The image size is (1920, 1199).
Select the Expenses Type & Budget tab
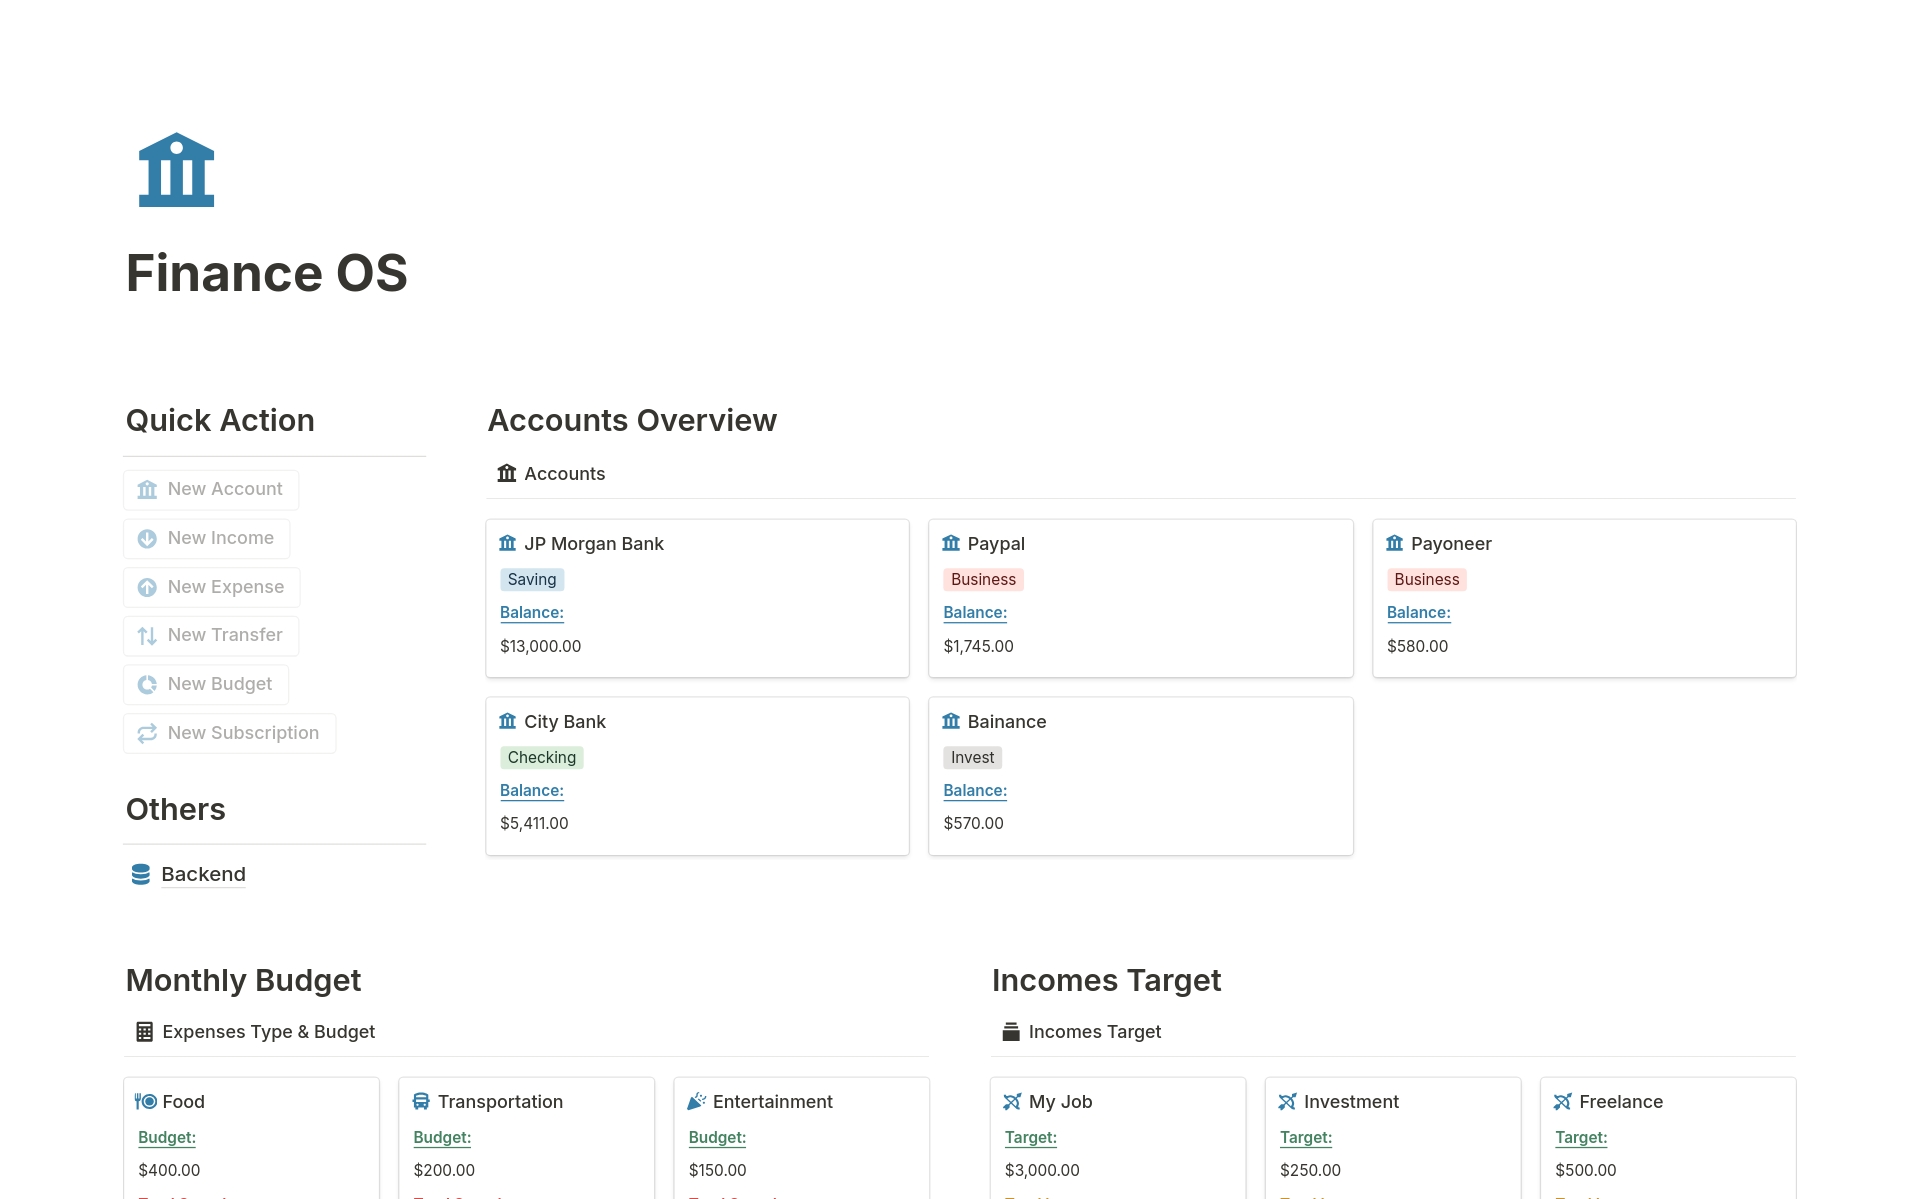[255, 1032]
